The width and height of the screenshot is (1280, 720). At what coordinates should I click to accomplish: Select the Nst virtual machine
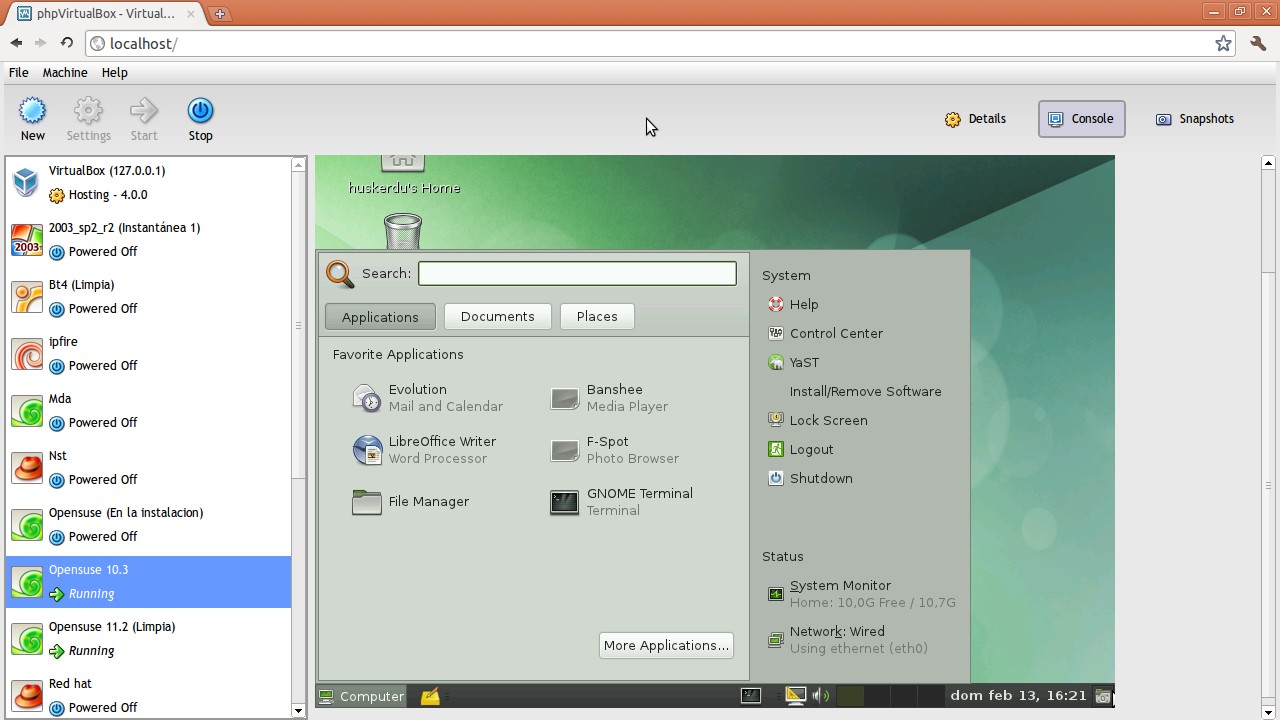tap(149, 468)
